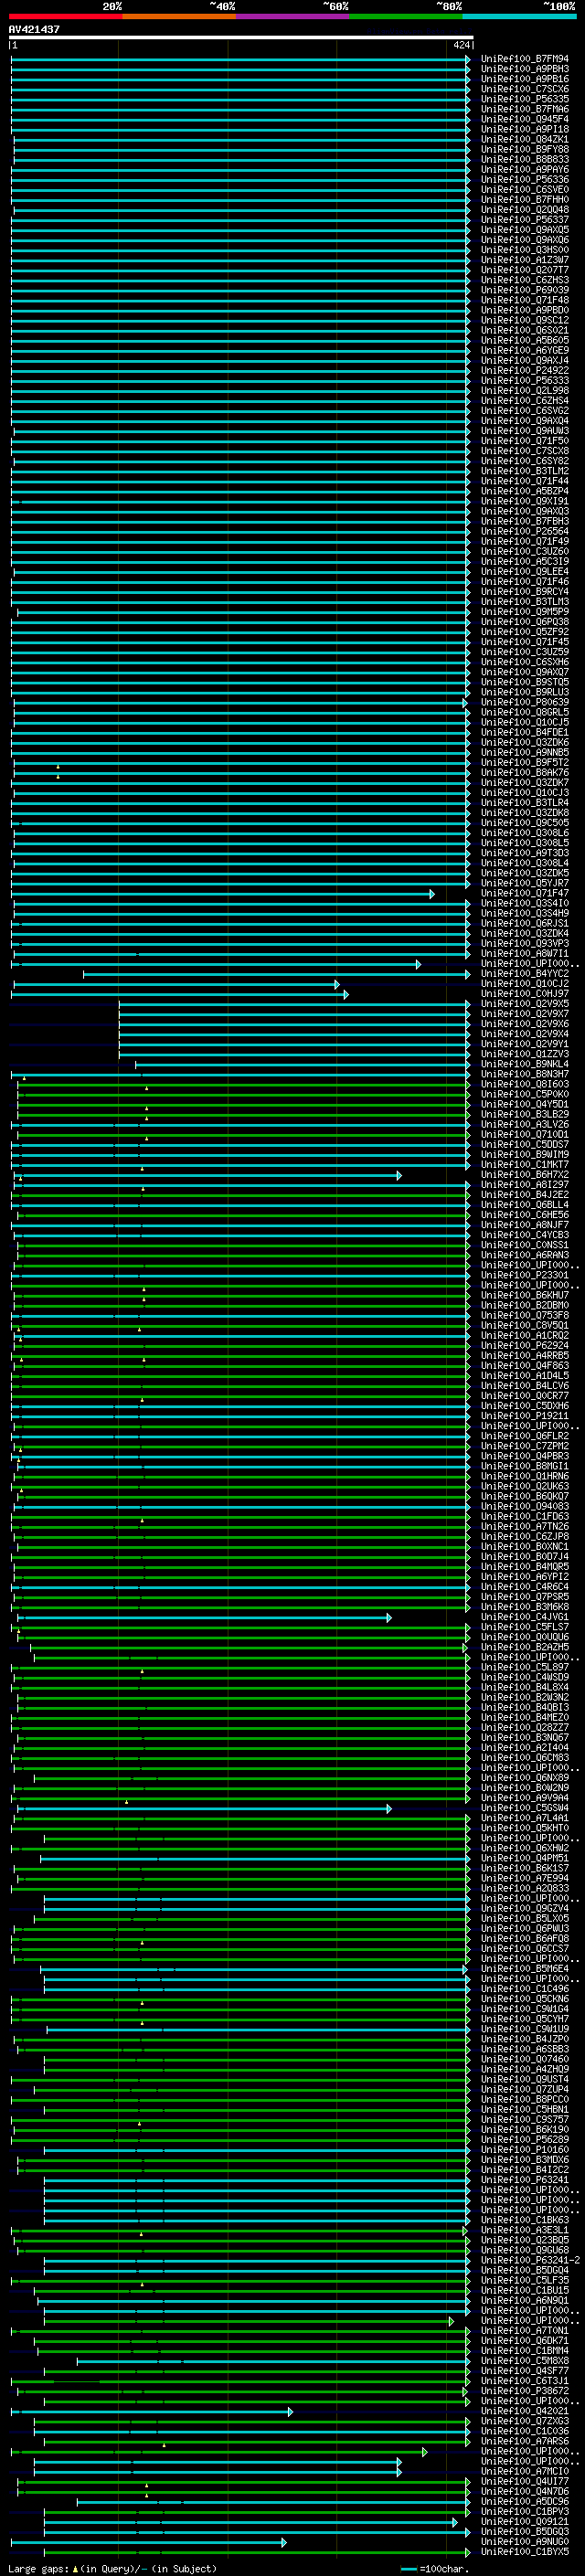Open hit UniRef100_Q1ZZV3
Image resolution: width=585 pixels, height=2576 pixels.
[525, 1054]
